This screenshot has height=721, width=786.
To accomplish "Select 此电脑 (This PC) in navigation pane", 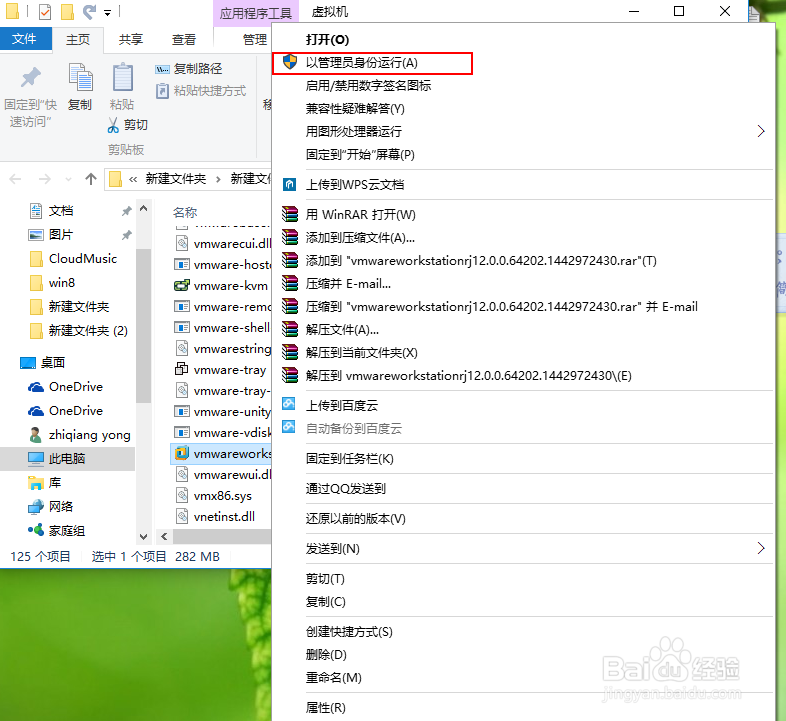I will [68, 458].
